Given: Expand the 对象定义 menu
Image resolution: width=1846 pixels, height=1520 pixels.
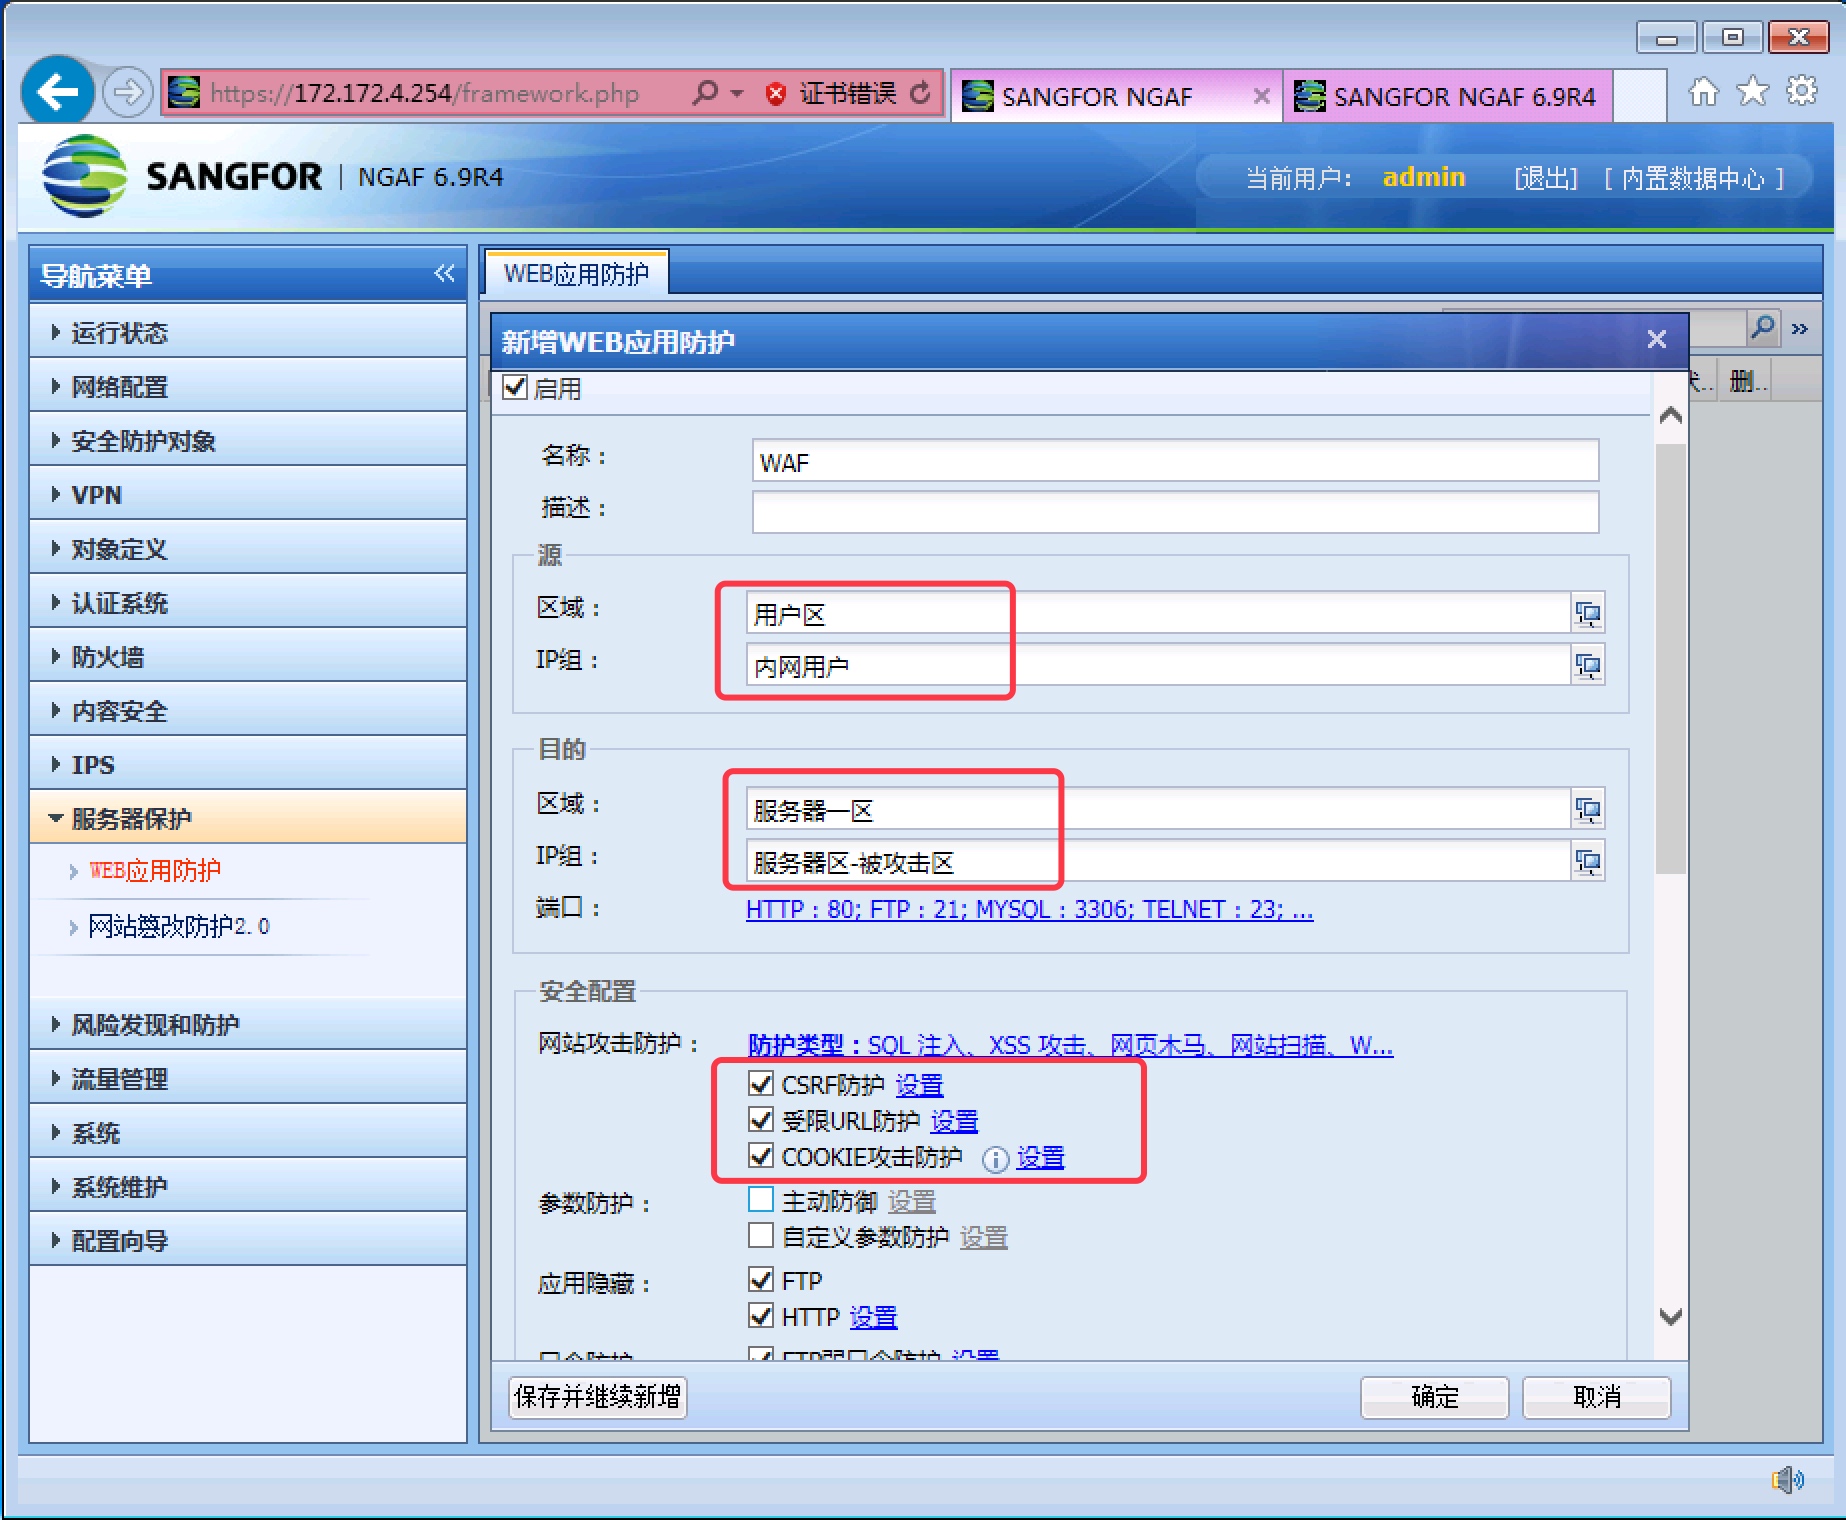Looking at the screenshot, I should click(x=248, y=548).
